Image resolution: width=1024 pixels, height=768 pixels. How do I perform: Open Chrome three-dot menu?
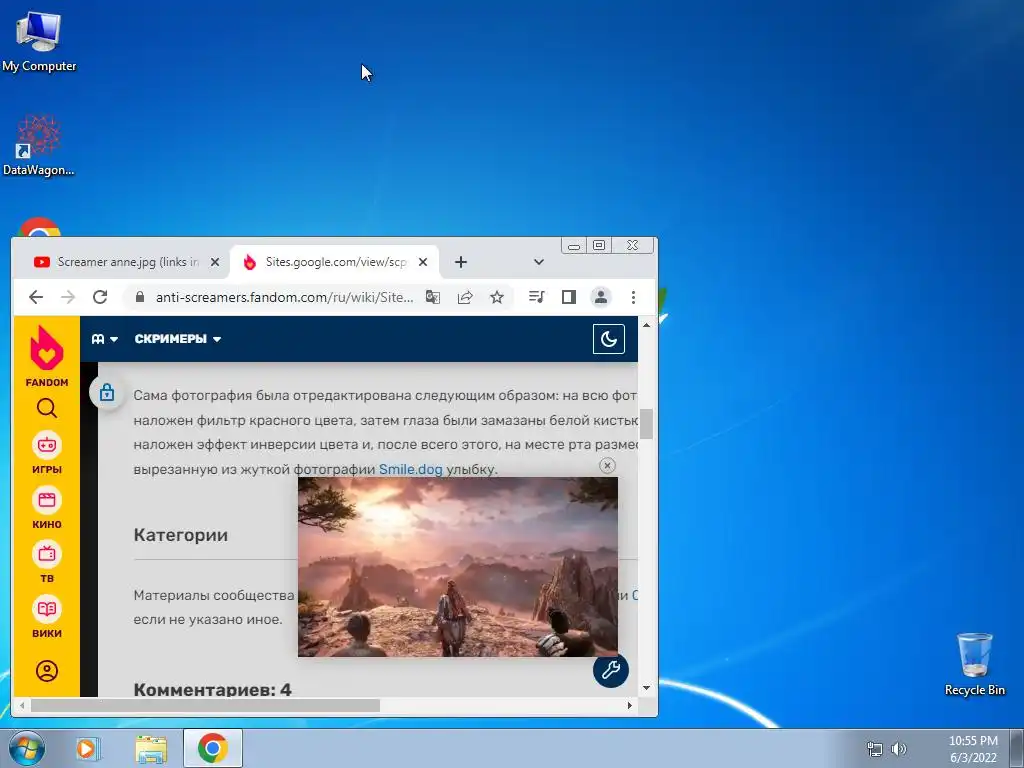point(633,297)
